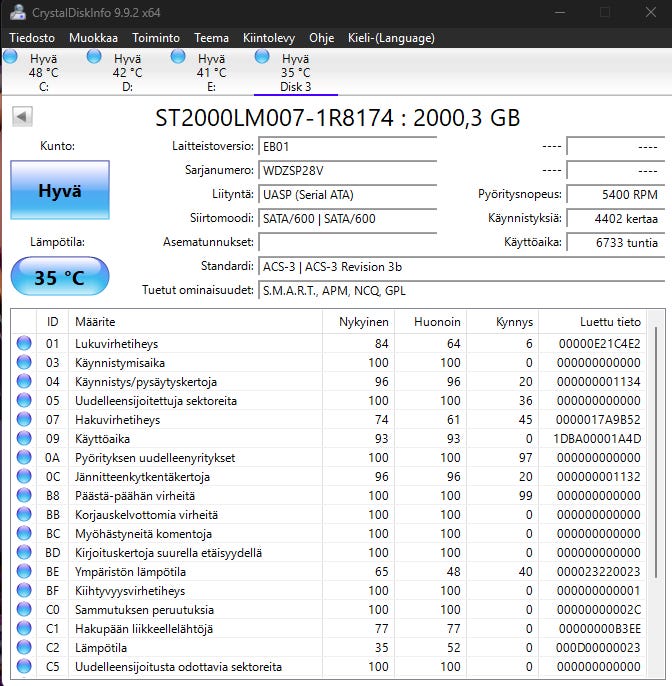Select the Disk 3 tab at 35 °C
The image size is (672, 686).
295,72
